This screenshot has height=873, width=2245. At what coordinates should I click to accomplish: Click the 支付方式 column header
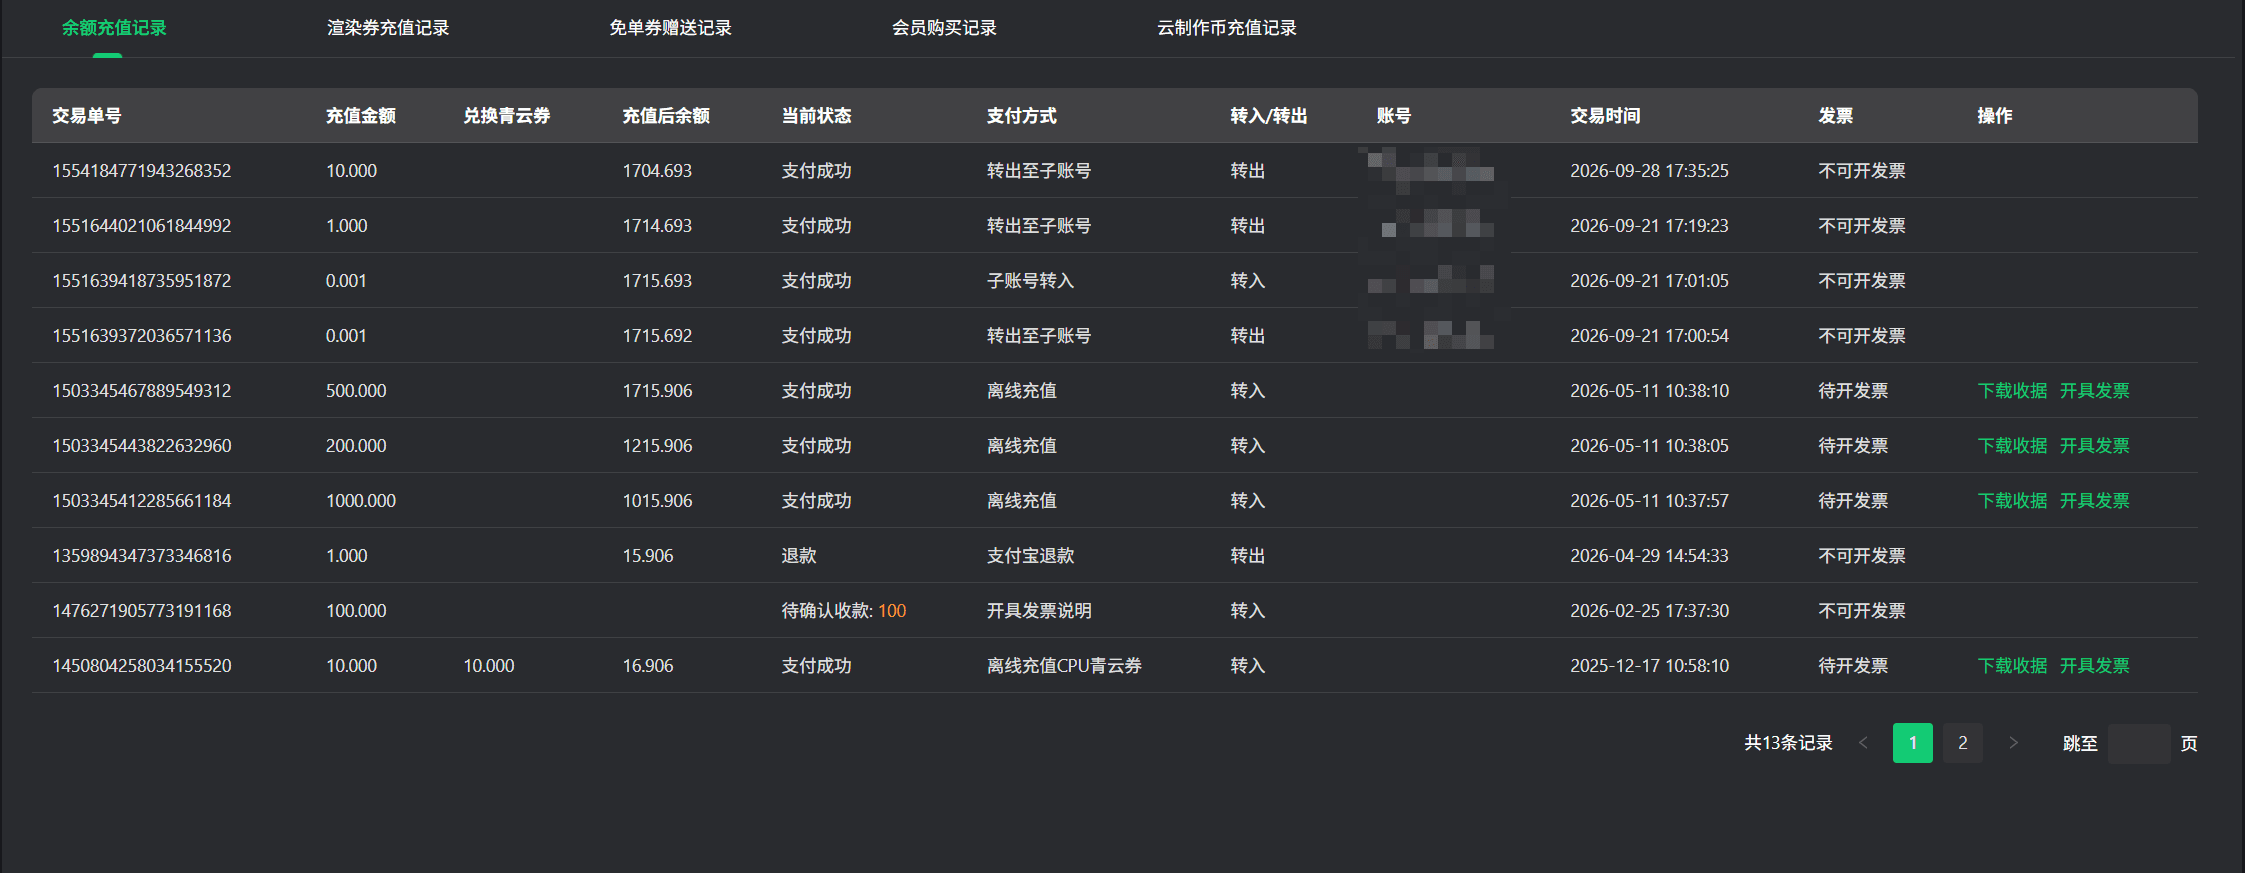pyautogui.click(x=1021, y=116)
